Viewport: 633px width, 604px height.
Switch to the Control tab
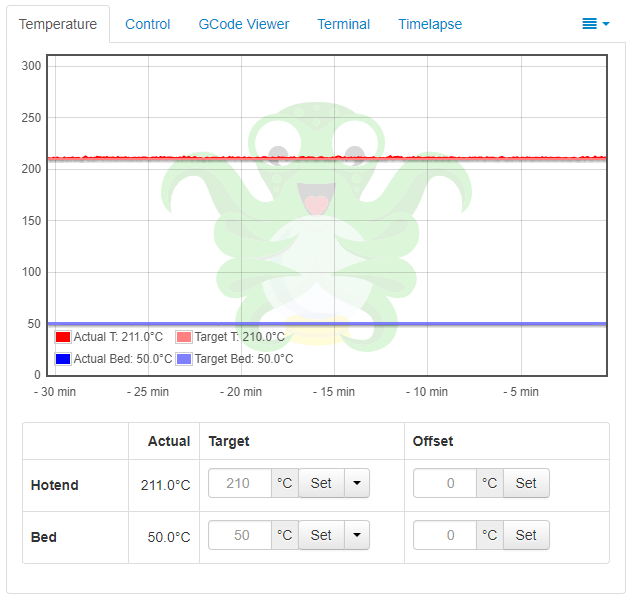(x=147, y=24)
